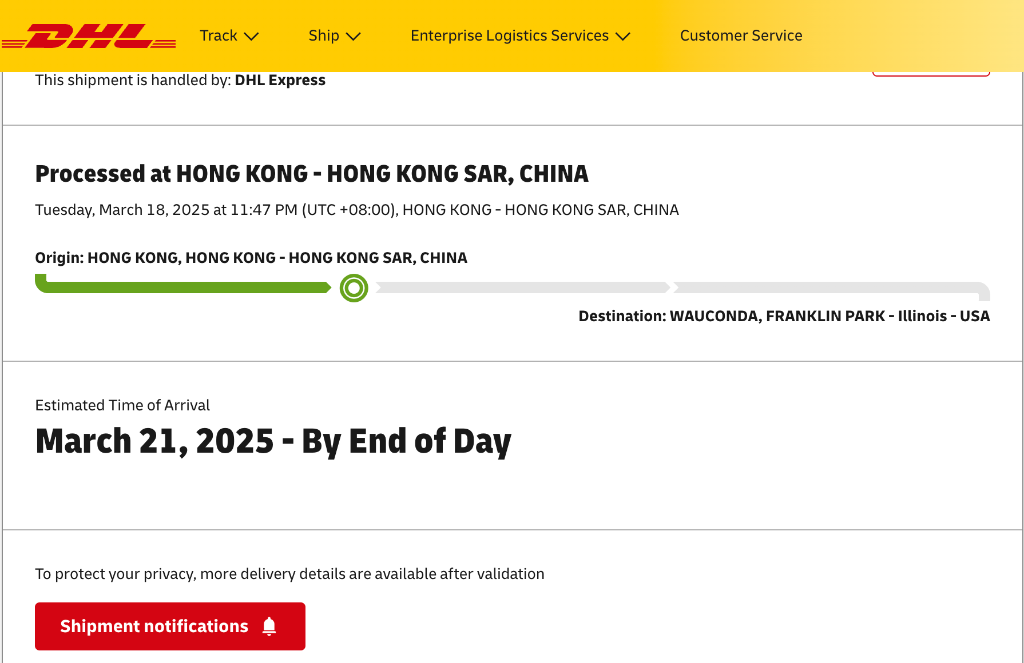The height and width of the screenshot is (663, 1024).
Task: Click the Enterprise Logistics Services menu label
Action: click(509, 36)
